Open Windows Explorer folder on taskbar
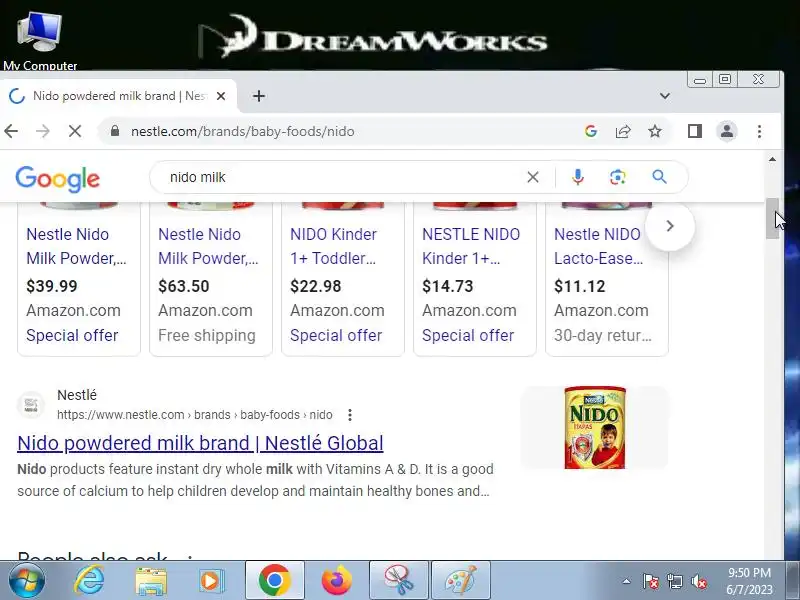This screenshot has height=600, width=800. click(150, 581)
